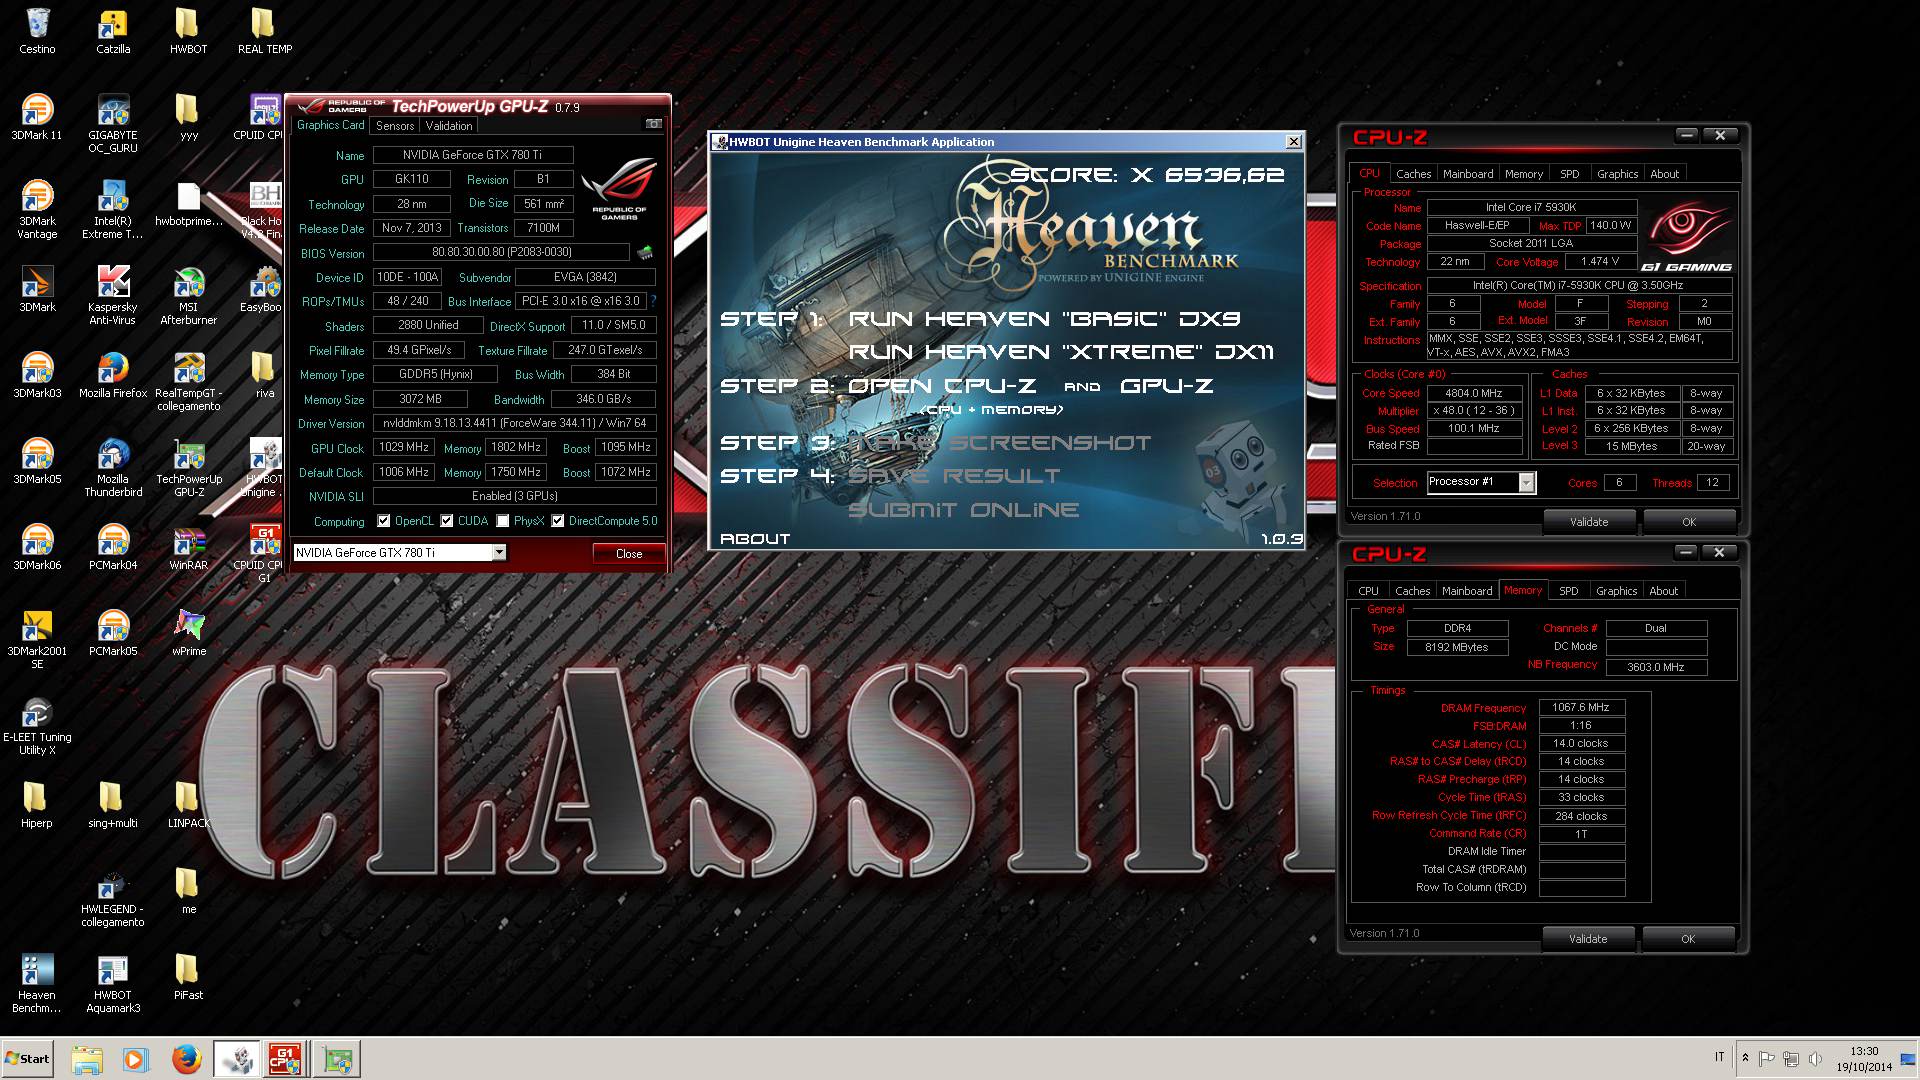Viewport: 1920px width, 1080px height.
Task: Click bus interface question mark in GPU-Z
Action: point(653,300)
